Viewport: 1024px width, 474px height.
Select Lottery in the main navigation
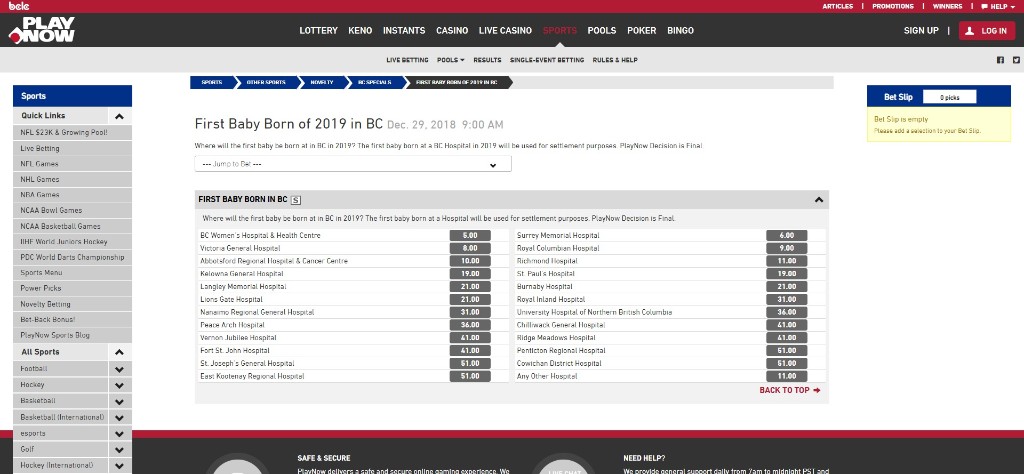point(318,31)
